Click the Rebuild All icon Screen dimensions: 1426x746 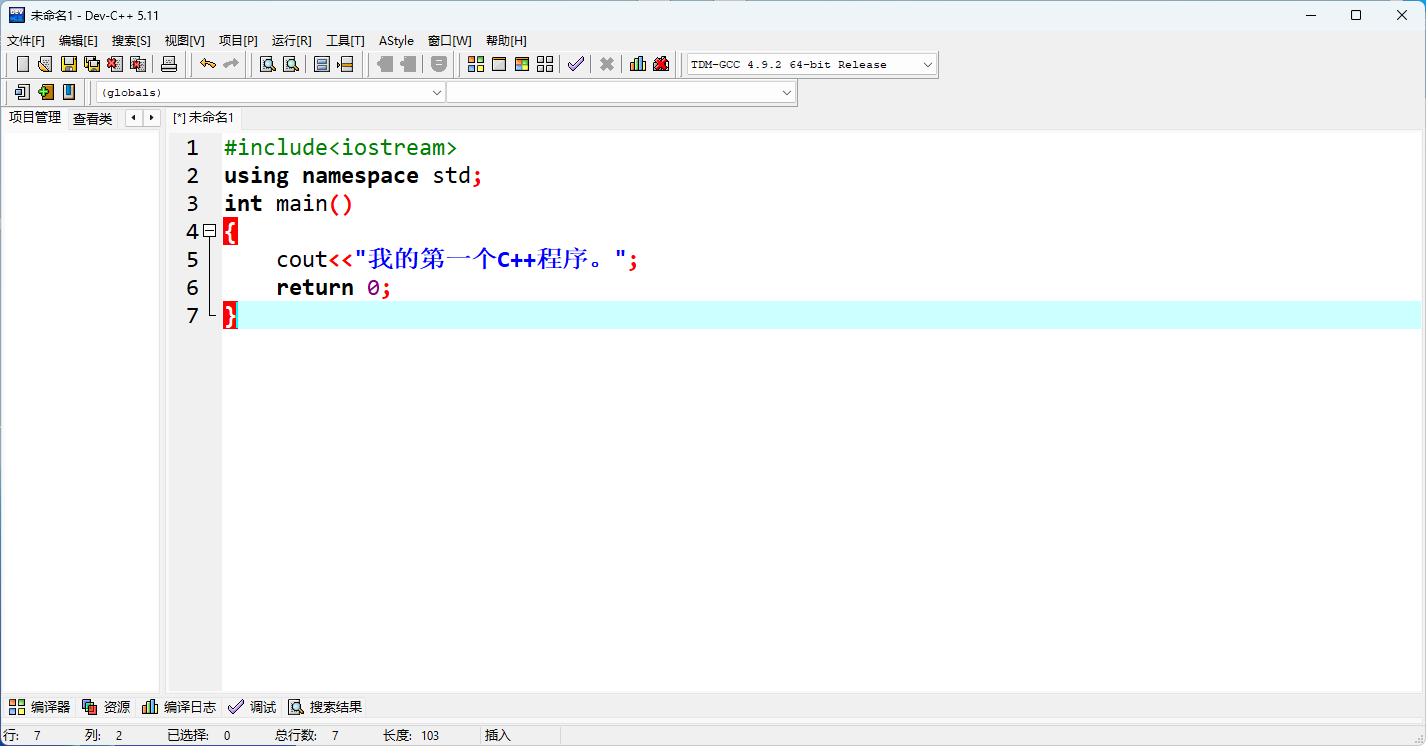click(x=545, y=64)
